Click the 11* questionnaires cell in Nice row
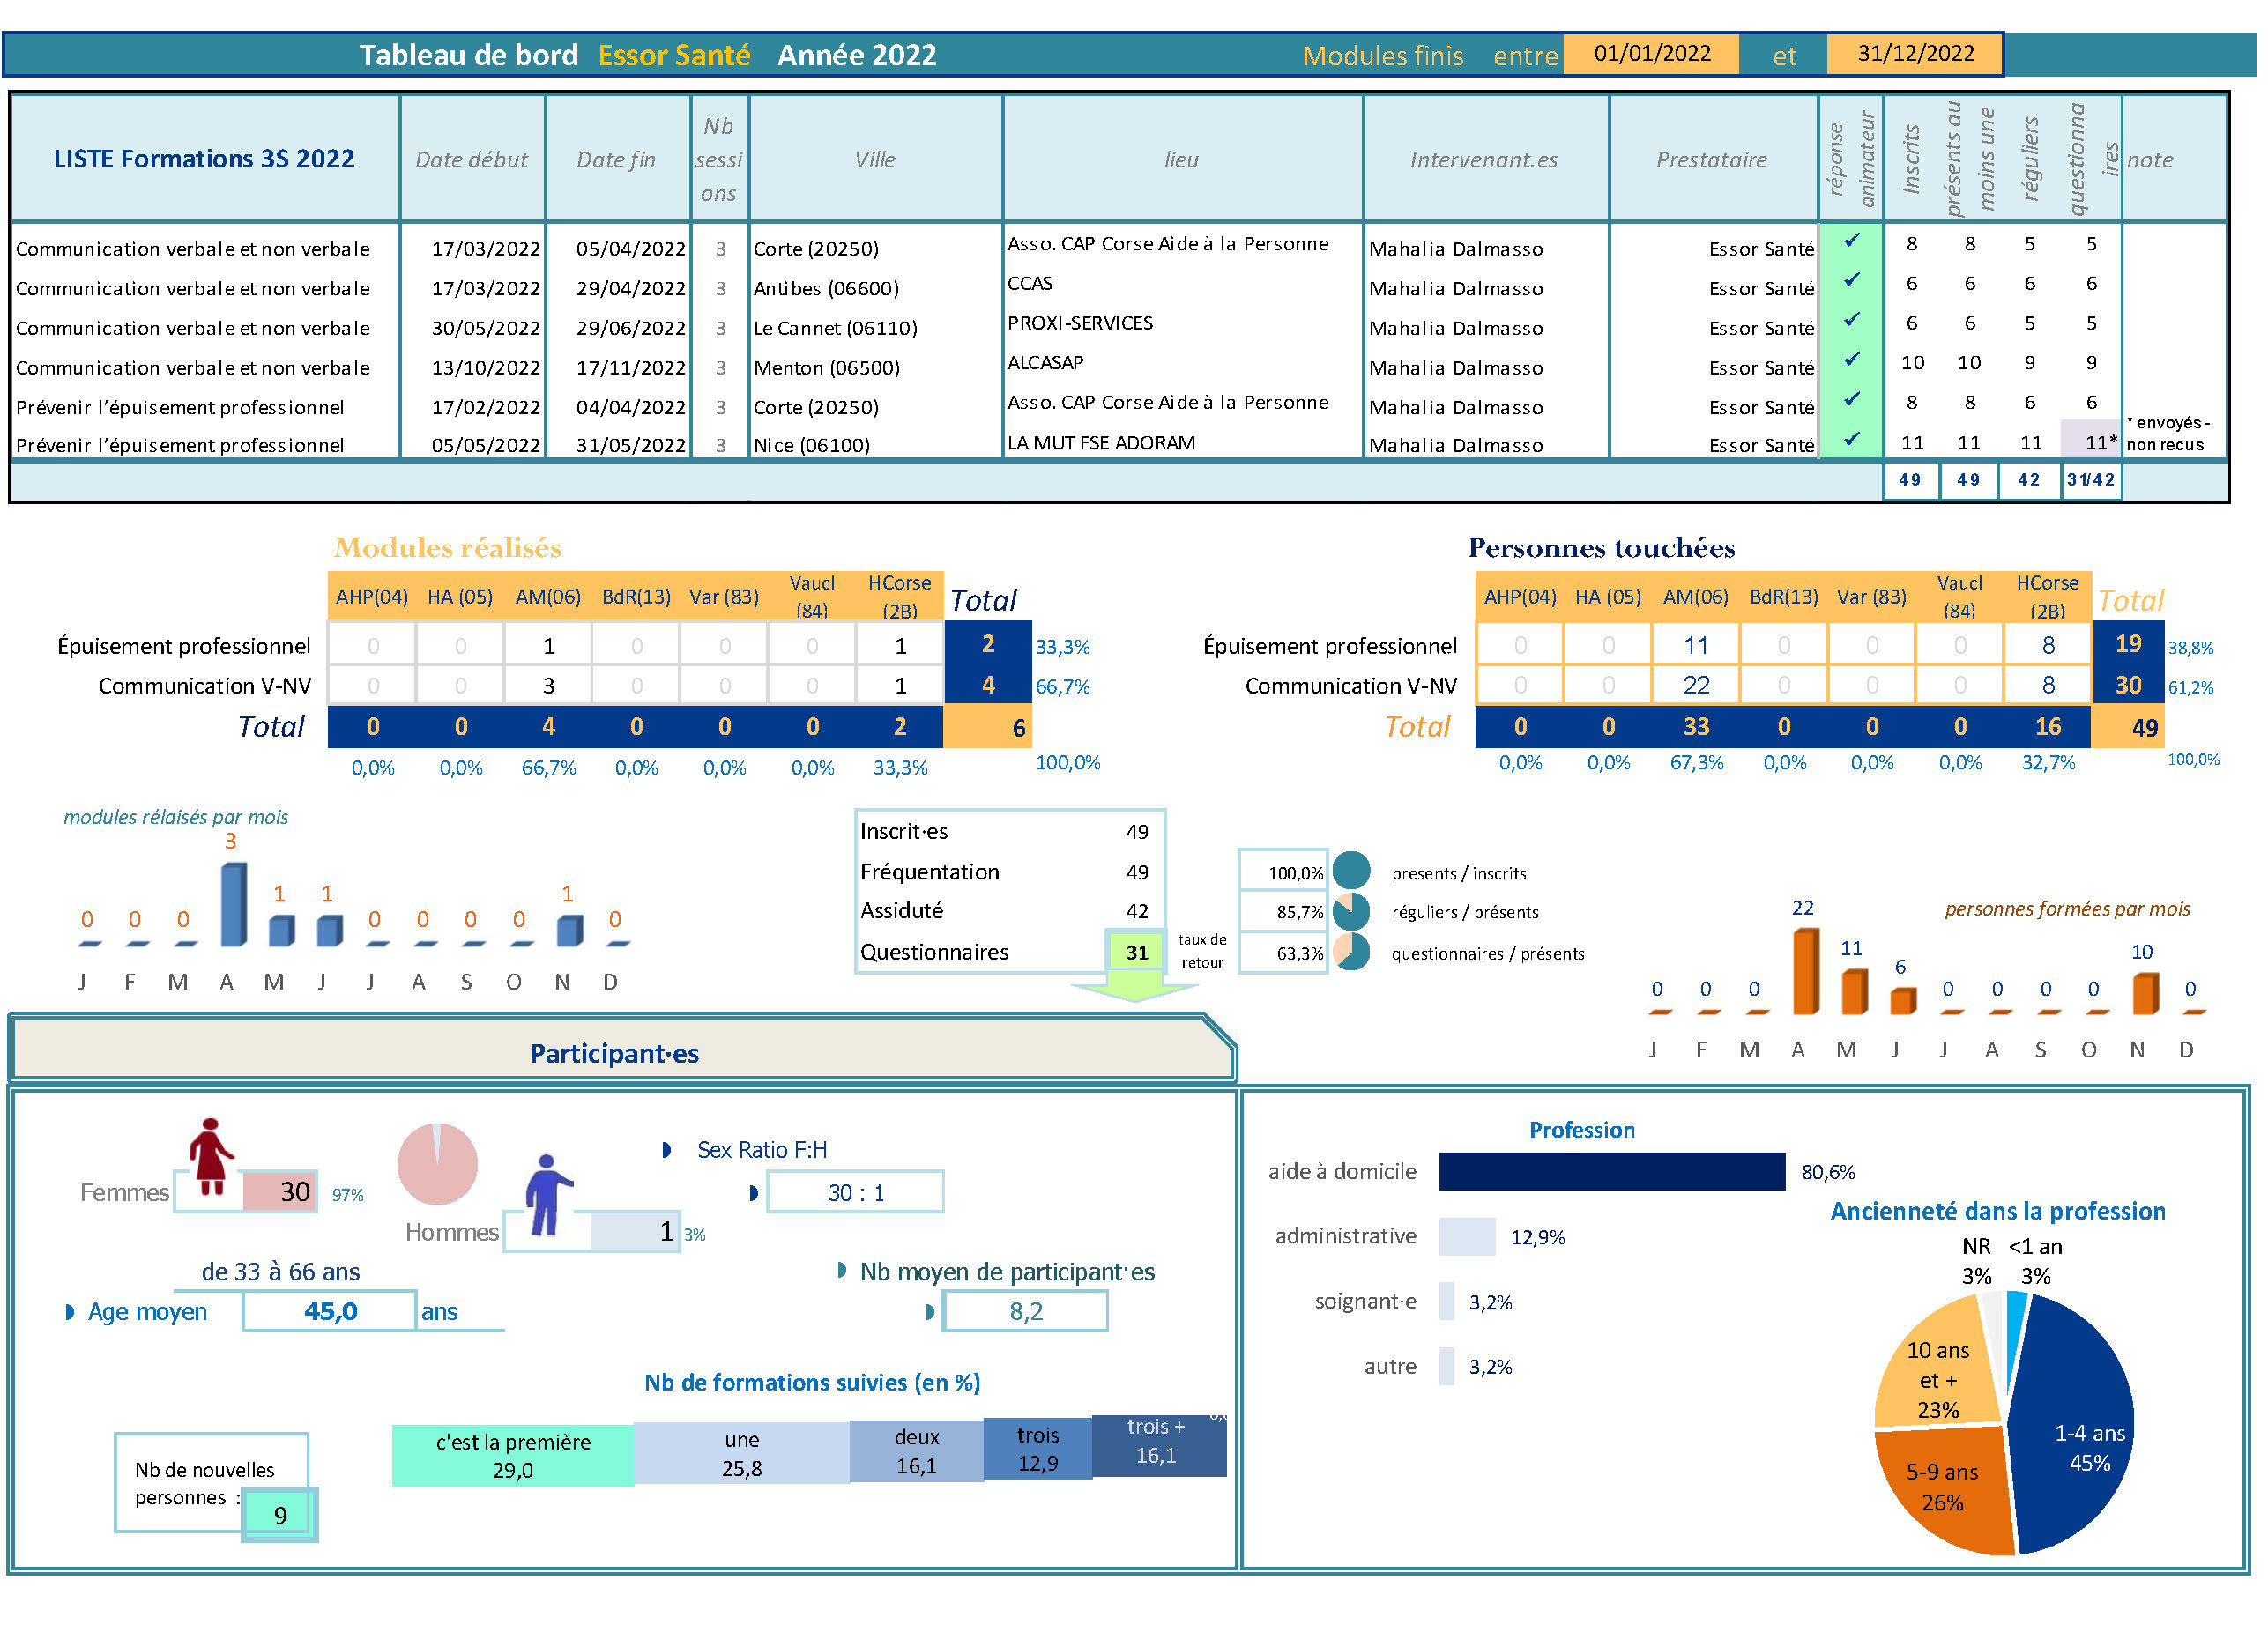2268x1632 pixels. tap(2091, 441)
